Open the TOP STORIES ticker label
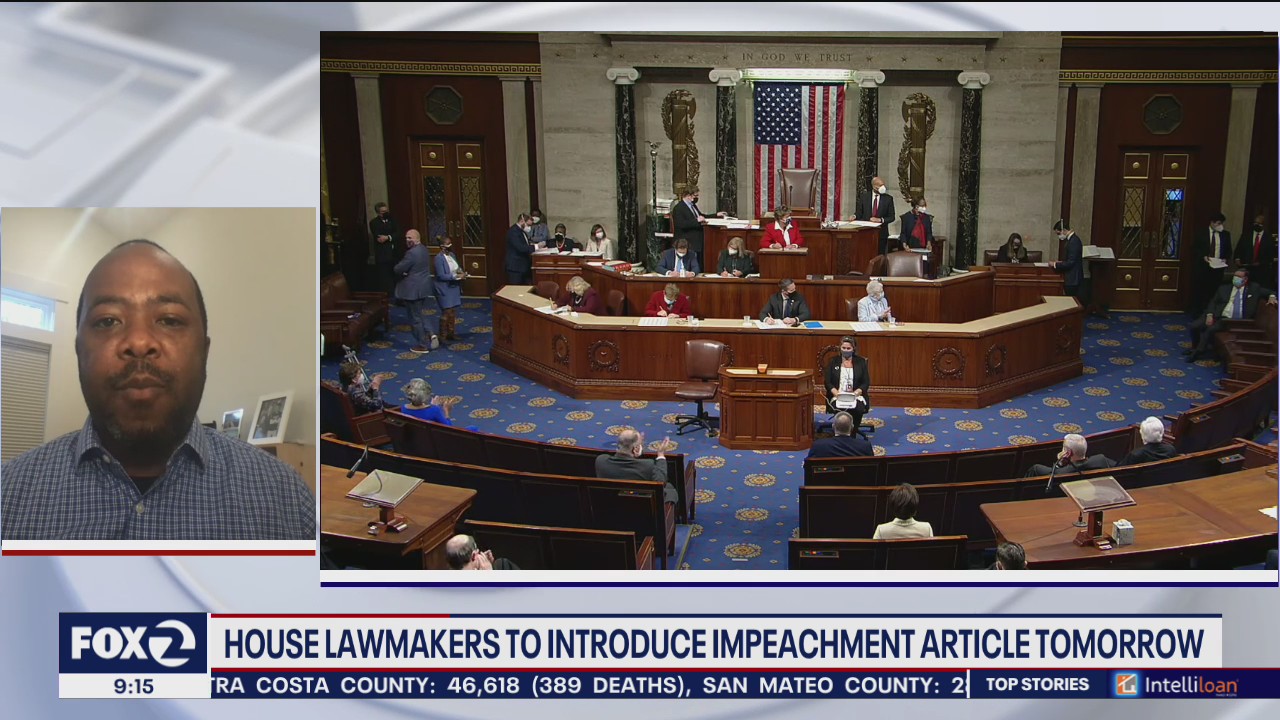Viewport: 1280px width, 720px height. pyautogui.click(x=1036, y=684)
